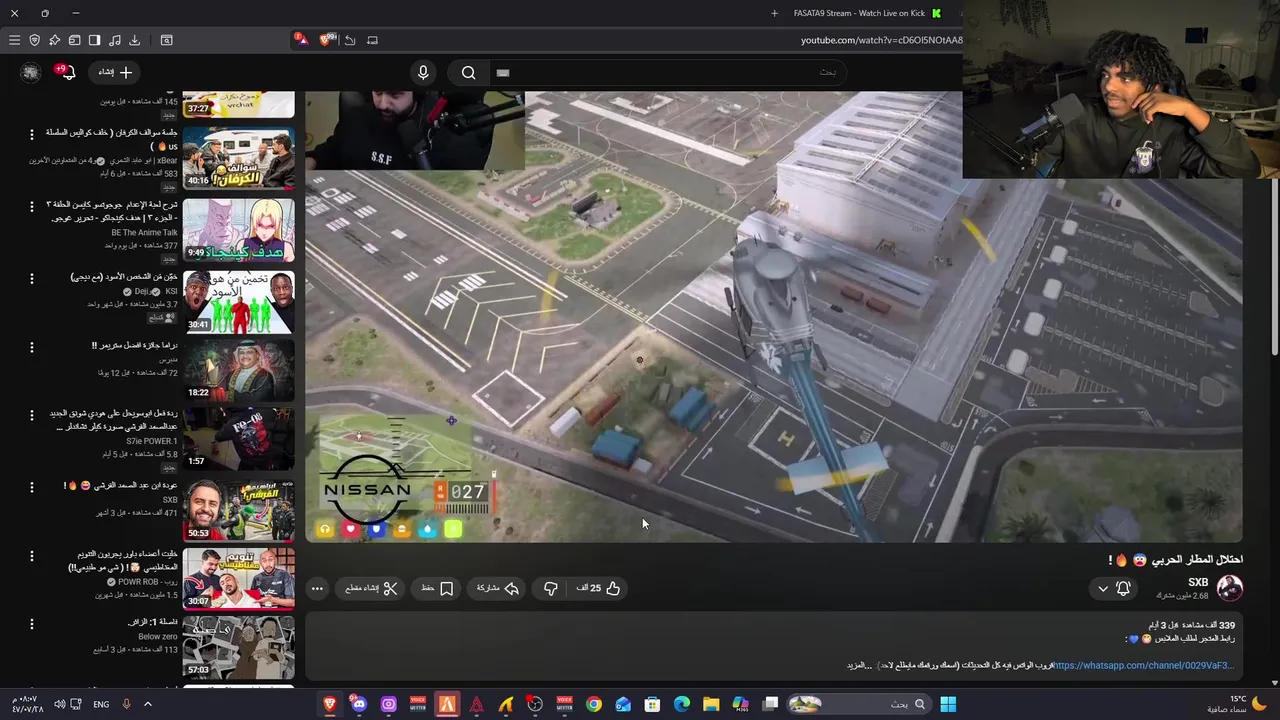Open the إنشاء create button
Image resolution: width=1280 pixels, height=720 pixels.
tap(115, 72)
